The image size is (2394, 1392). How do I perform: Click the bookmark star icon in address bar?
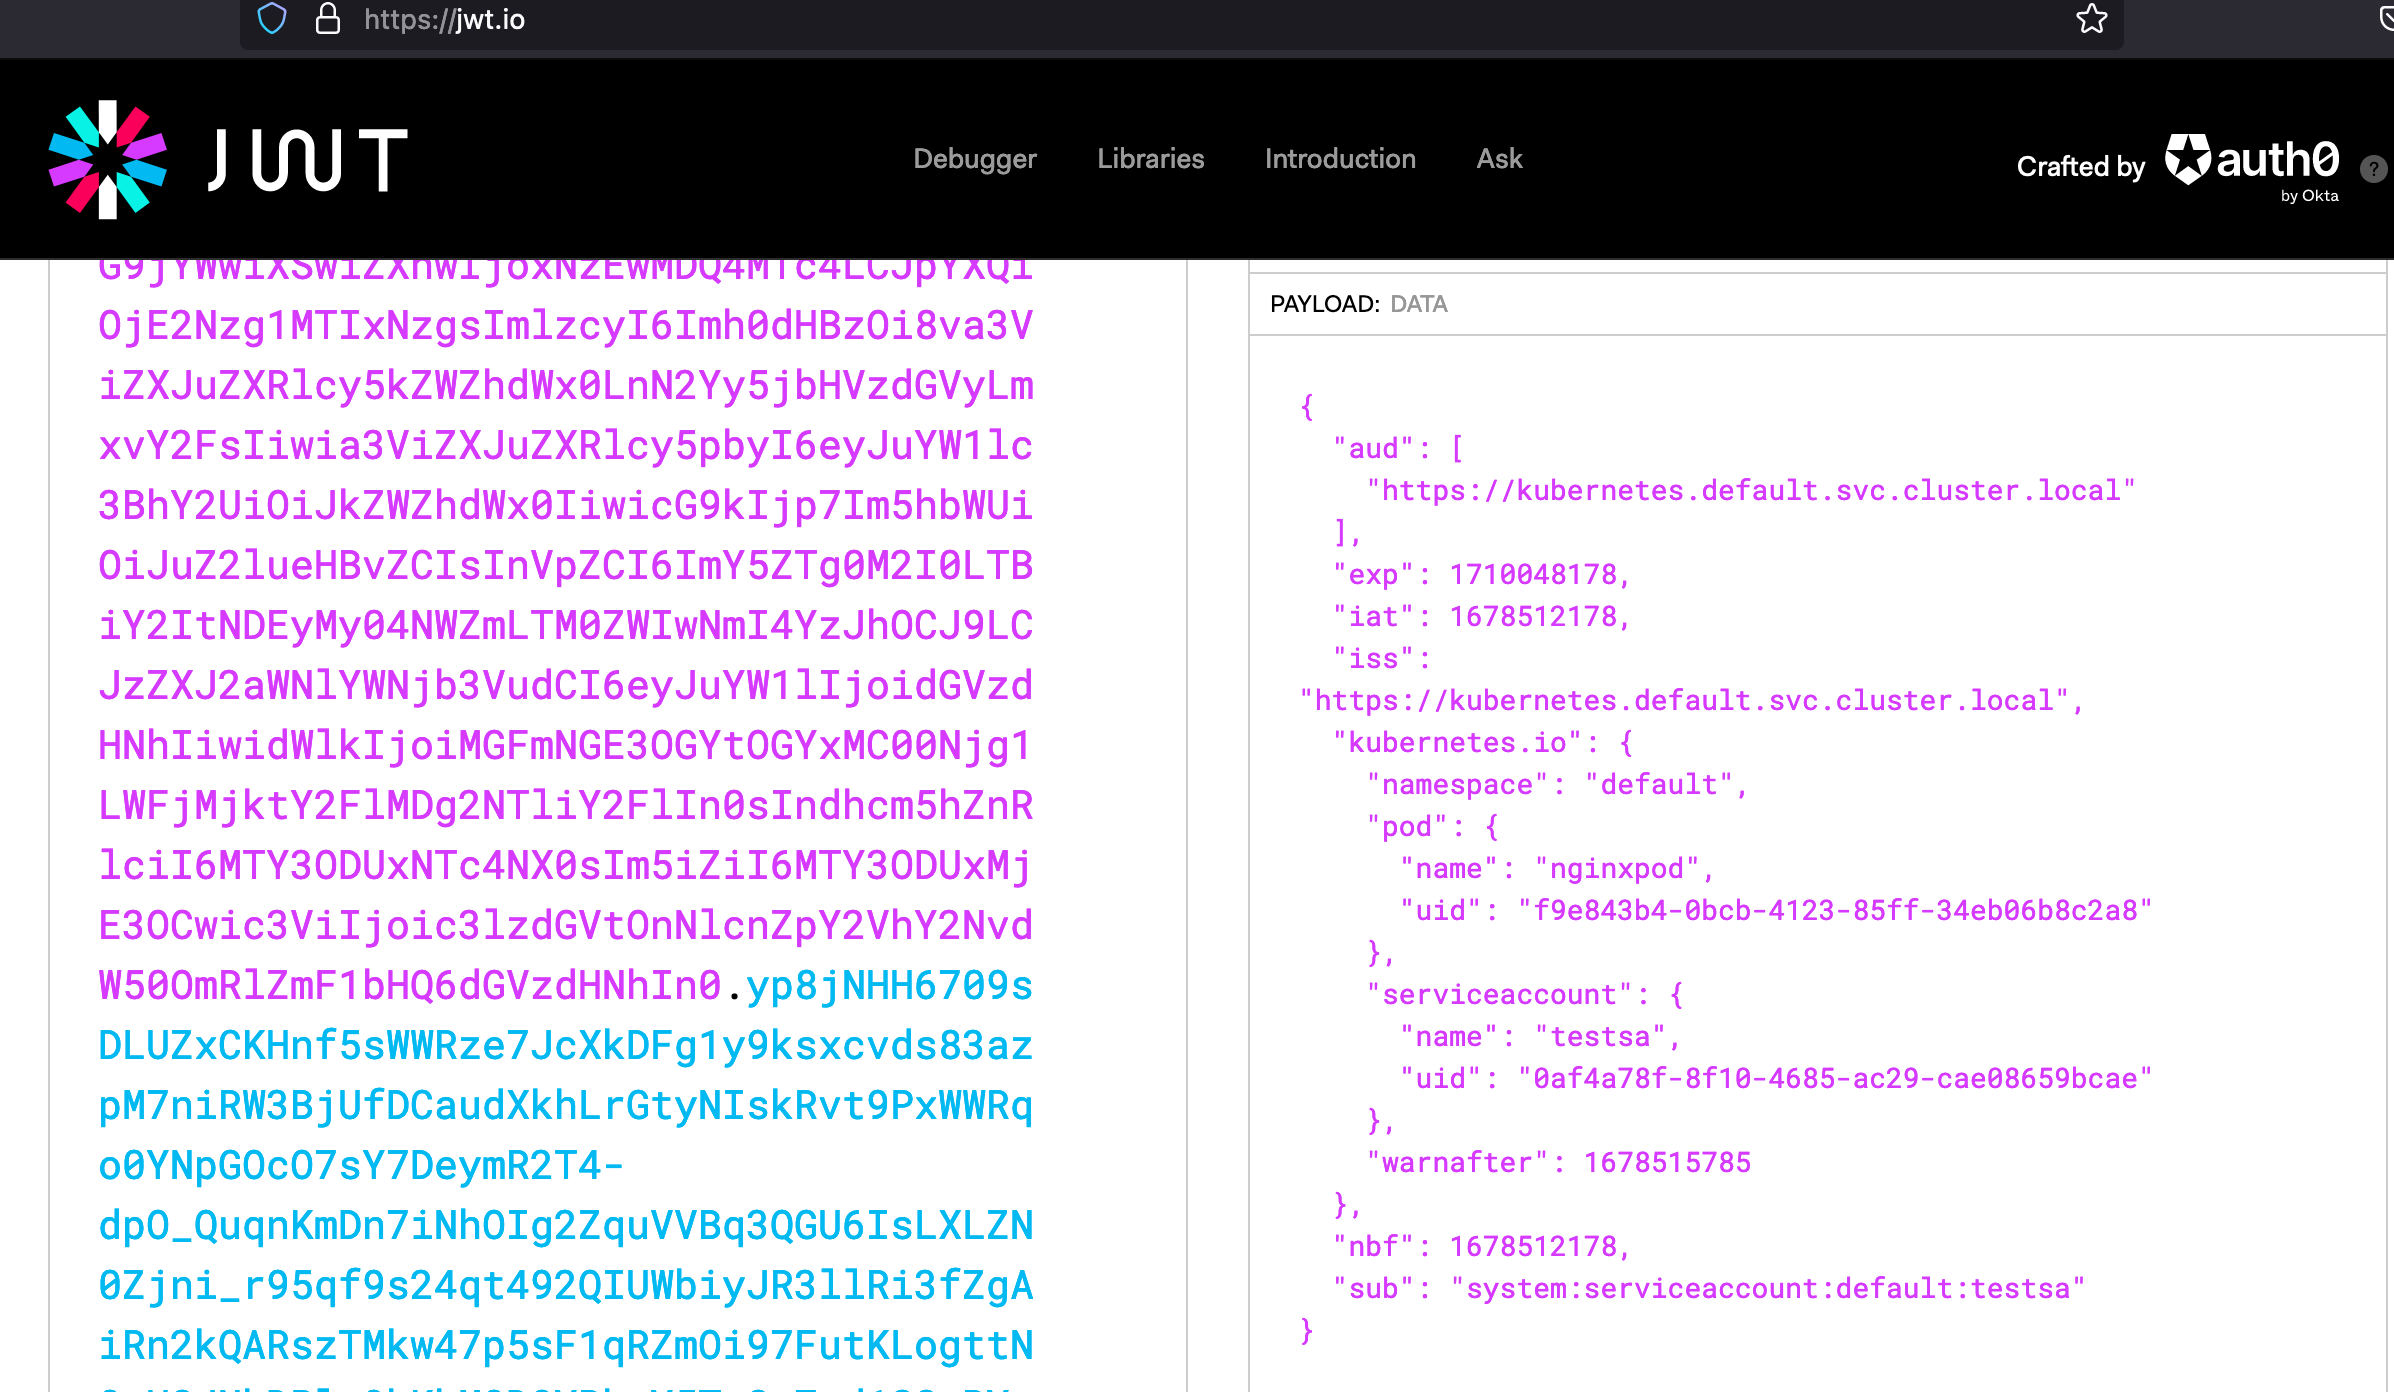[x=2091, y=19]
